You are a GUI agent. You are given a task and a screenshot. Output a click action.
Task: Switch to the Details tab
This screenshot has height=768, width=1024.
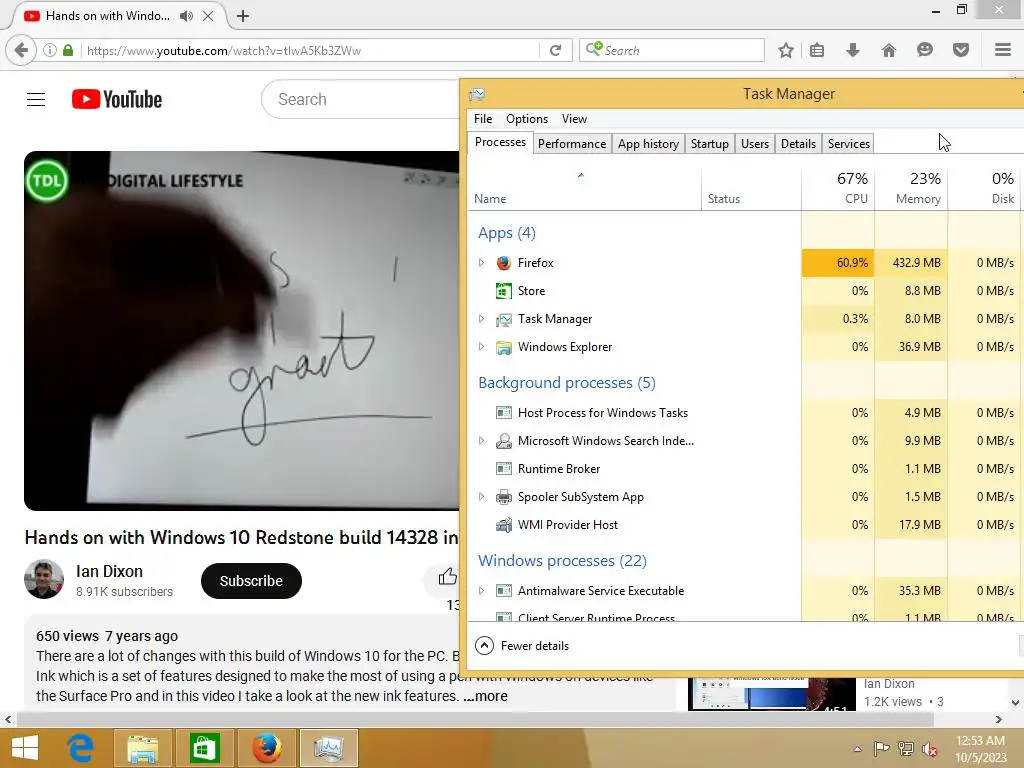pos(799,144)
